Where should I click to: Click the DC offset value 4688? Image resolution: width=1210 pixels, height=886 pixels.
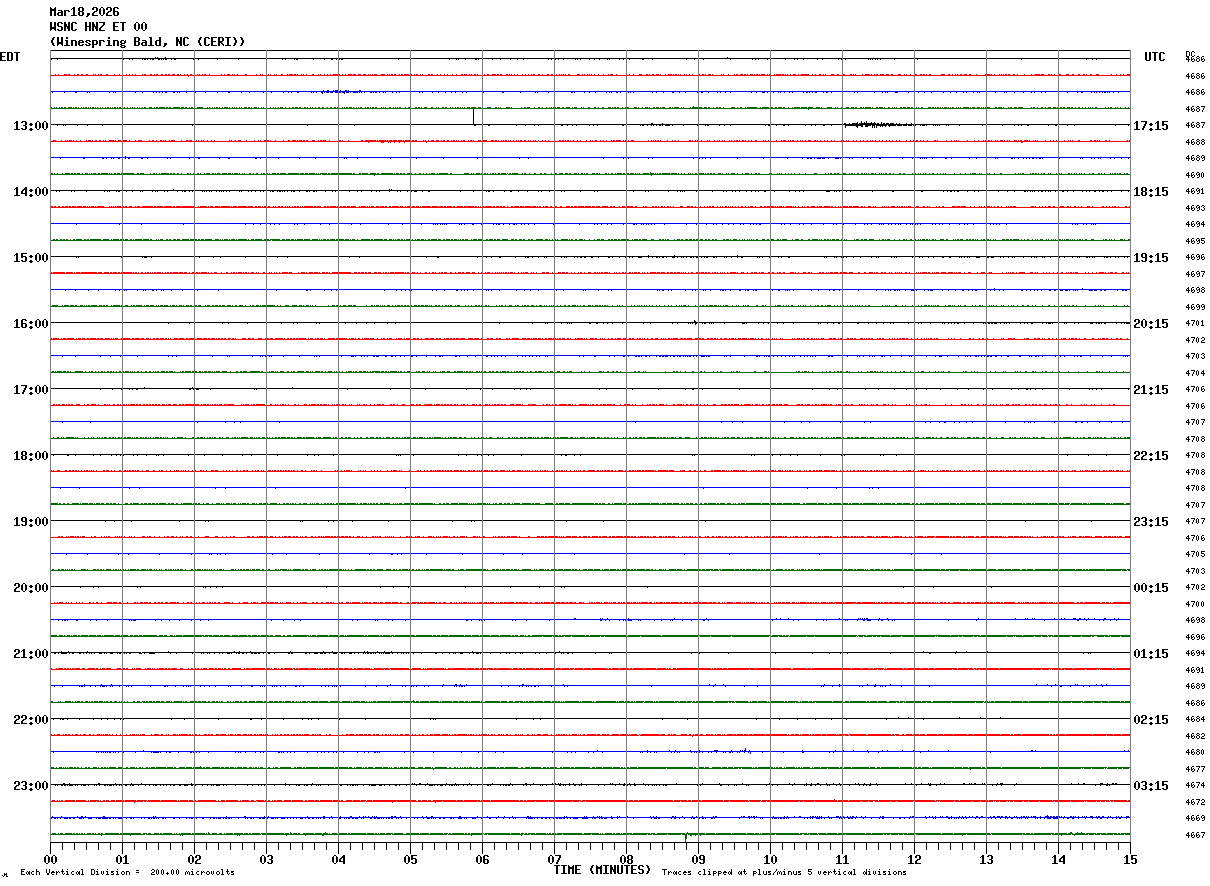1194,142
